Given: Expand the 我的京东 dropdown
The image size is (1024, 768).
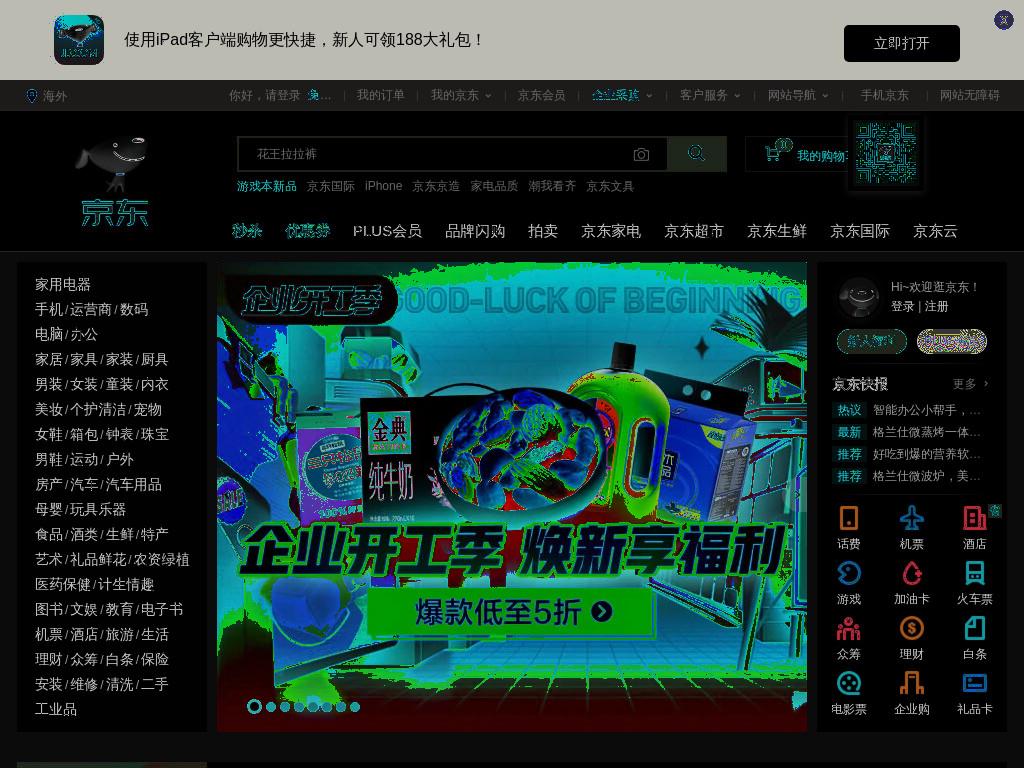Looking at the screenshot, I should tap(461, 95).
